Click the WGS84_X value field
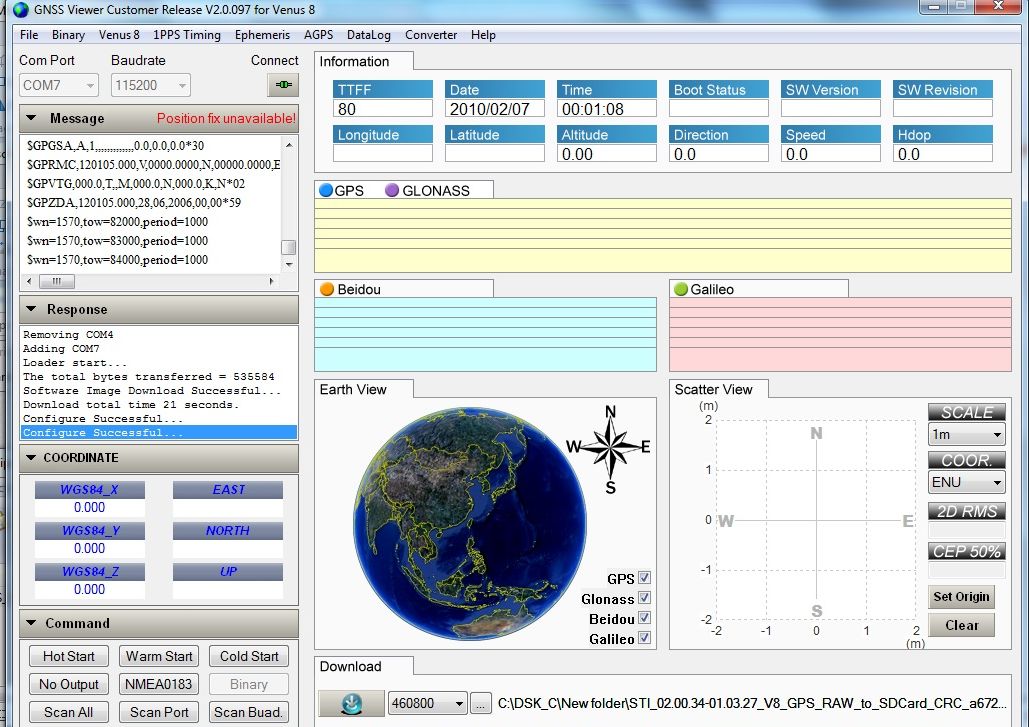The width and height of the screenshot is (1029, 727). (x=89, y=507)
